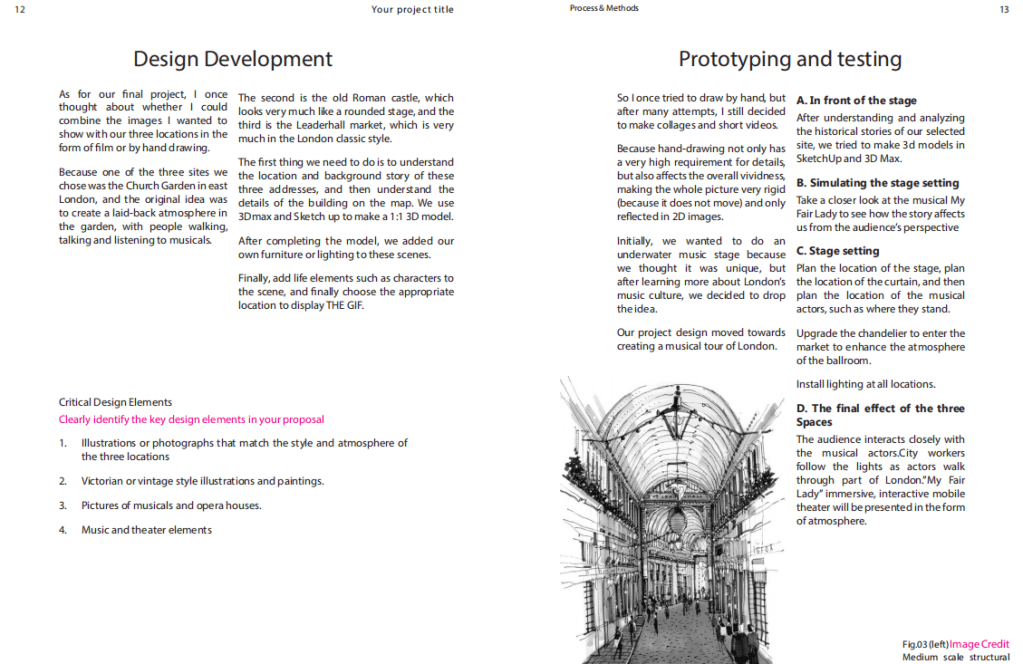Click the "Your project title" header text
The width and height of the screenshot is (1023, 664).
pyautogui.click(x=411, y=9)
